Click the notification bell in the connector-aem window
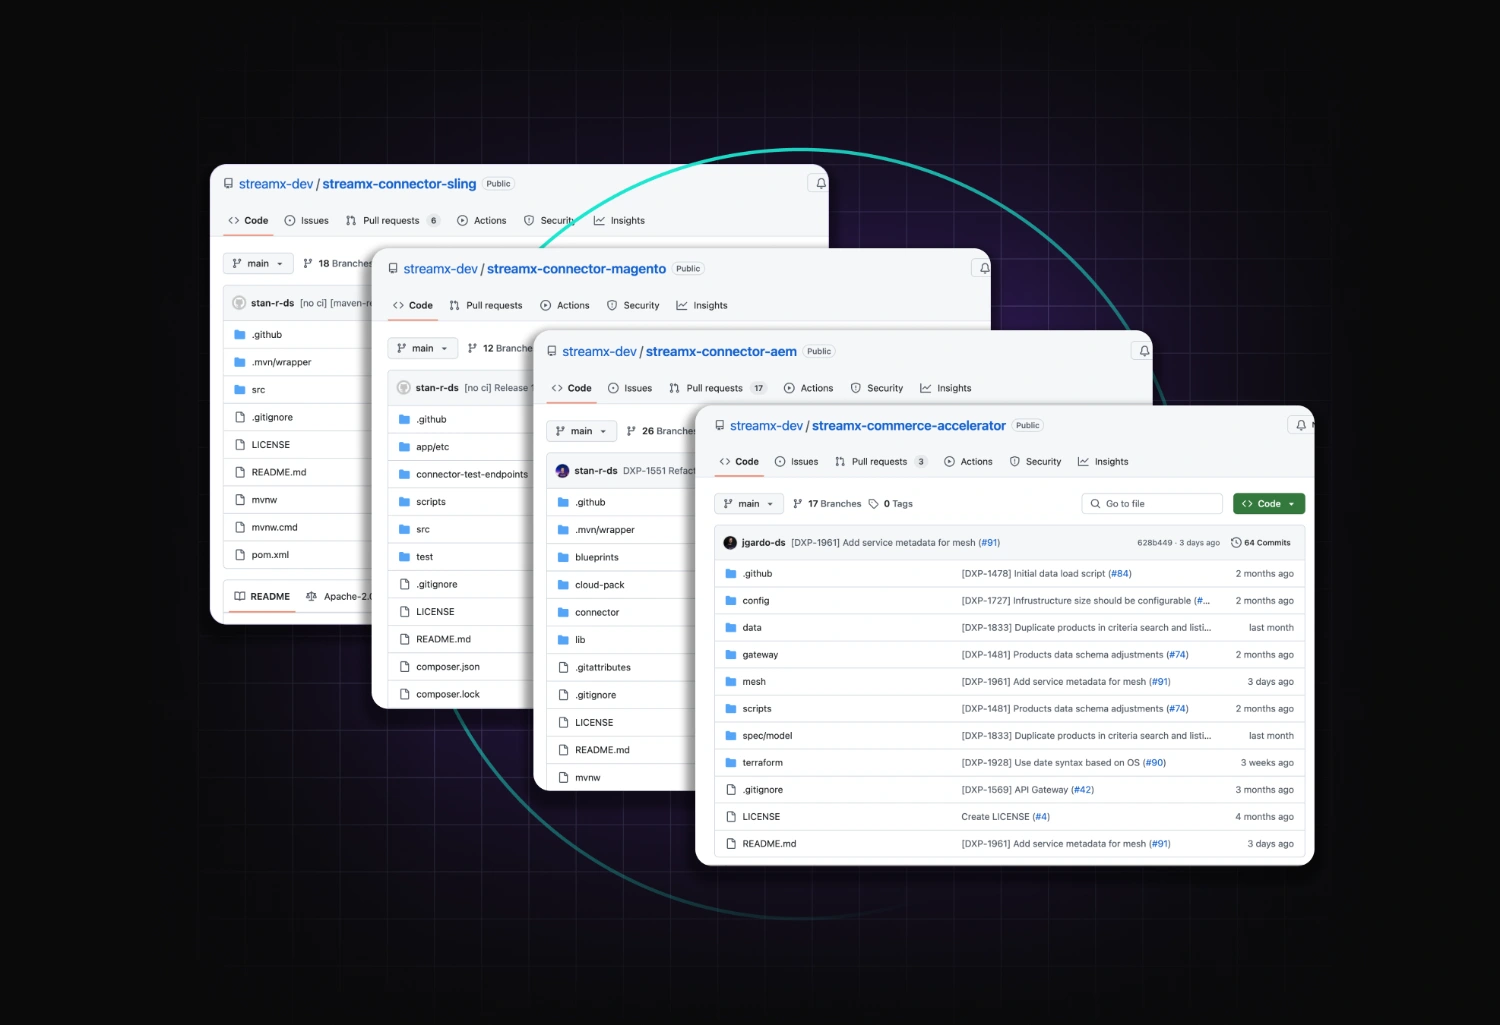 point(1144,351)
